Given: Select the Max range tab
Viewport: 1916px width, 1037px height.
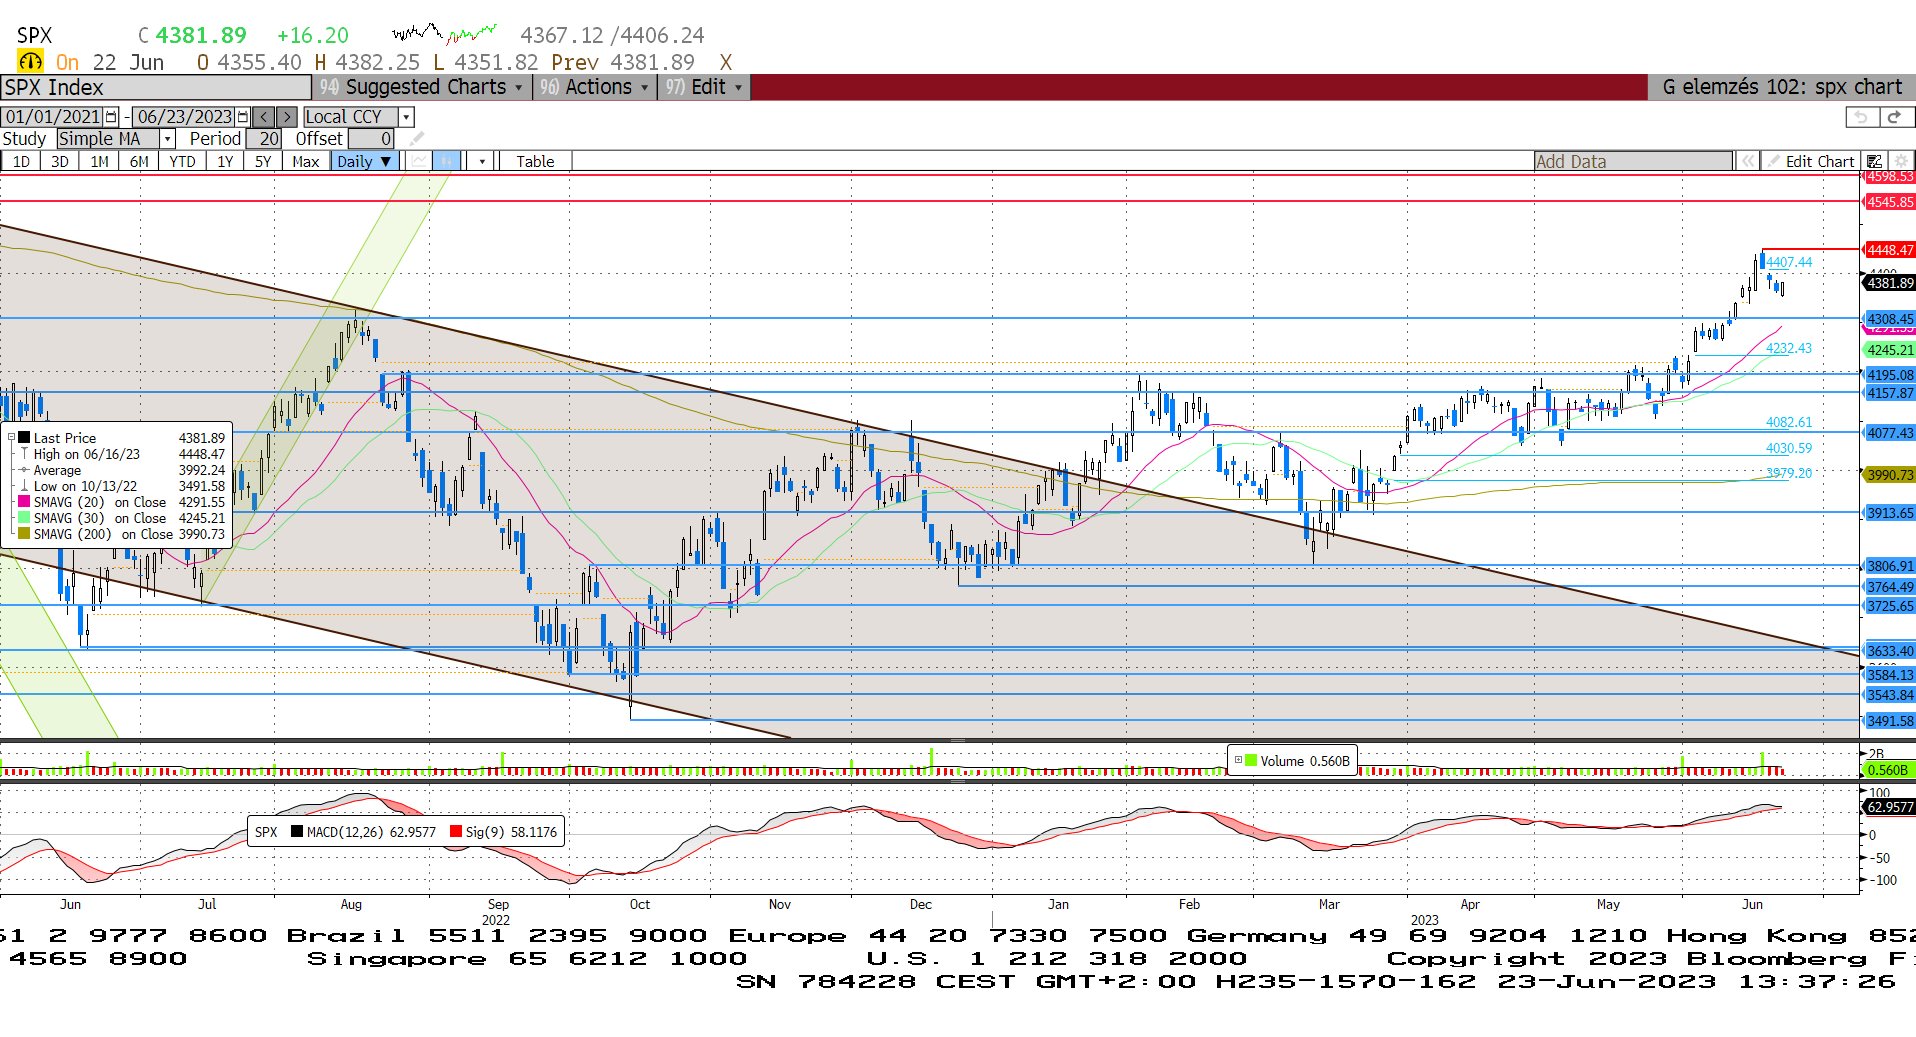Looking at the screenshot, I should point(306,161).
